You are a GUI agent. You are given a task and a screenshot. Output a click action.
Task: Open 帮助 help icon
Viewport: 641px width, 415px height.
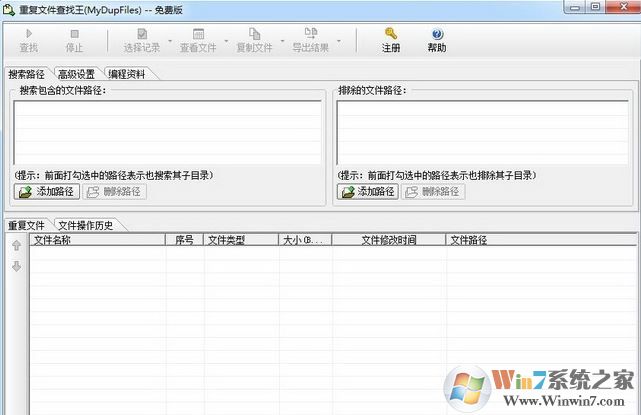point(437,34)
